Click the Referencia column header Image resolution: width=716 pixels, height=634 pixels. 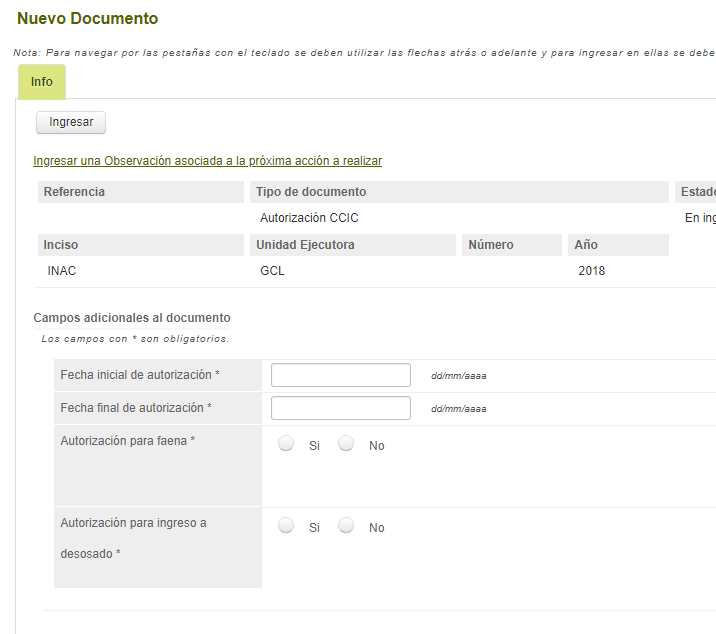pyautogui.click(x=141, y=192)
